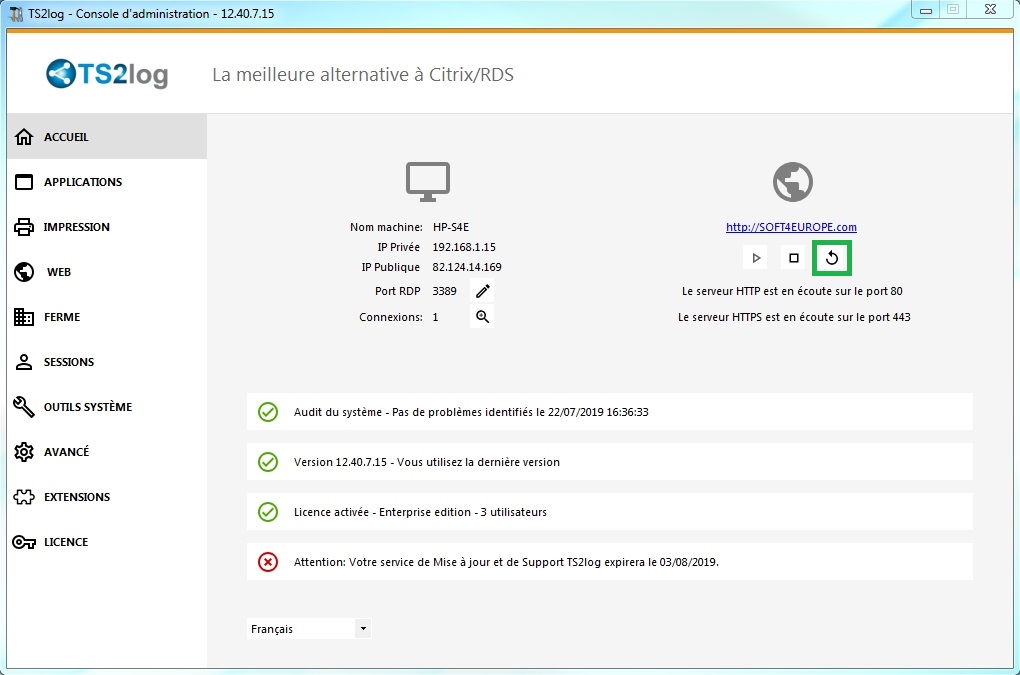The height and width of the screenshot is (675, 1020).
Task: Open the Licence section
Action: pyautogui.click(x=107, y=542)
